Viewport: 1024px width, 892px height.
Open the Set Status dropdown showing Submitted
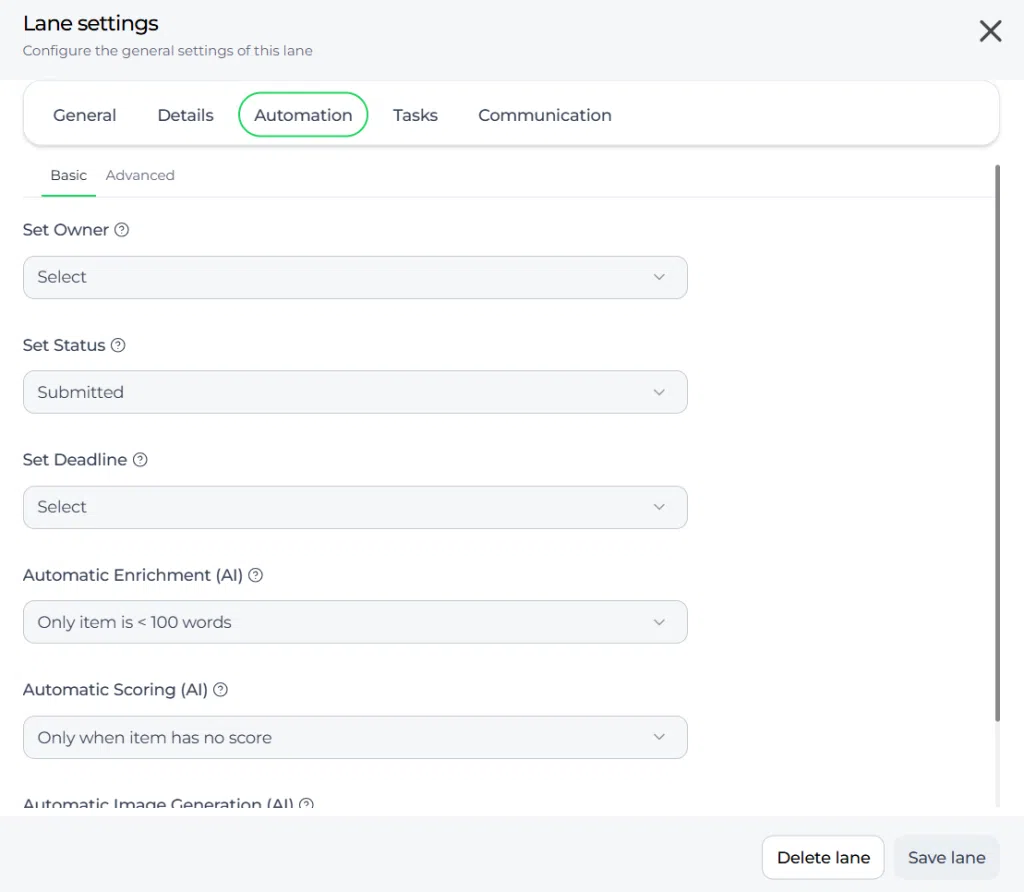coord(355,392)
